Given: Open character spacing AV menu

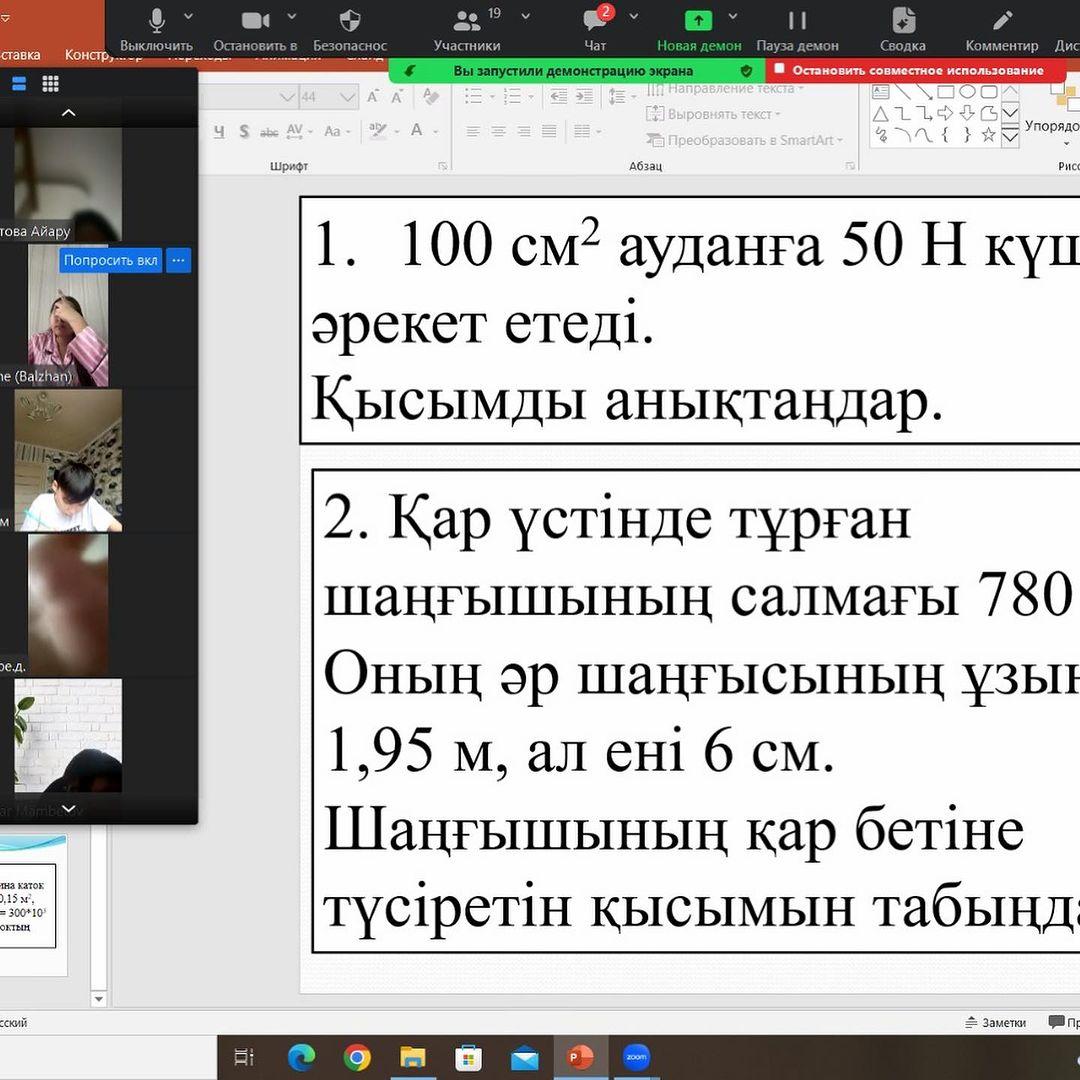Looking at the screenshot, I should point(299,131).
